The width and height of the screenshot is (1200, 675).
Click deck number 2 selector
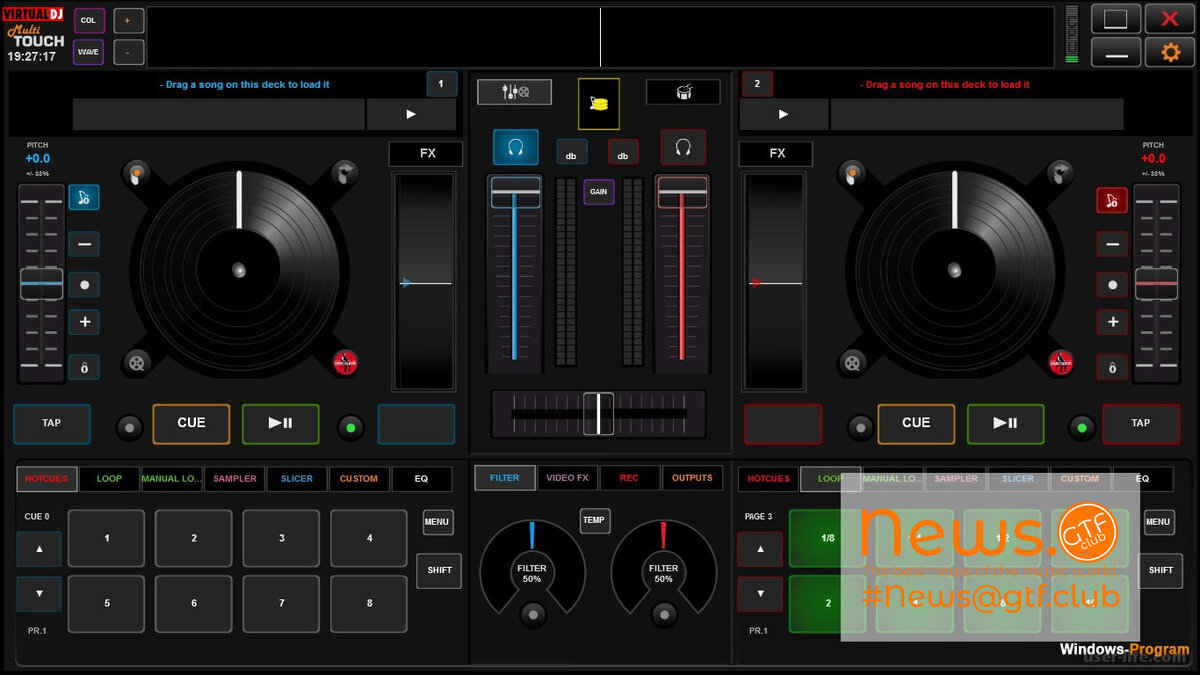coord(757,84)
